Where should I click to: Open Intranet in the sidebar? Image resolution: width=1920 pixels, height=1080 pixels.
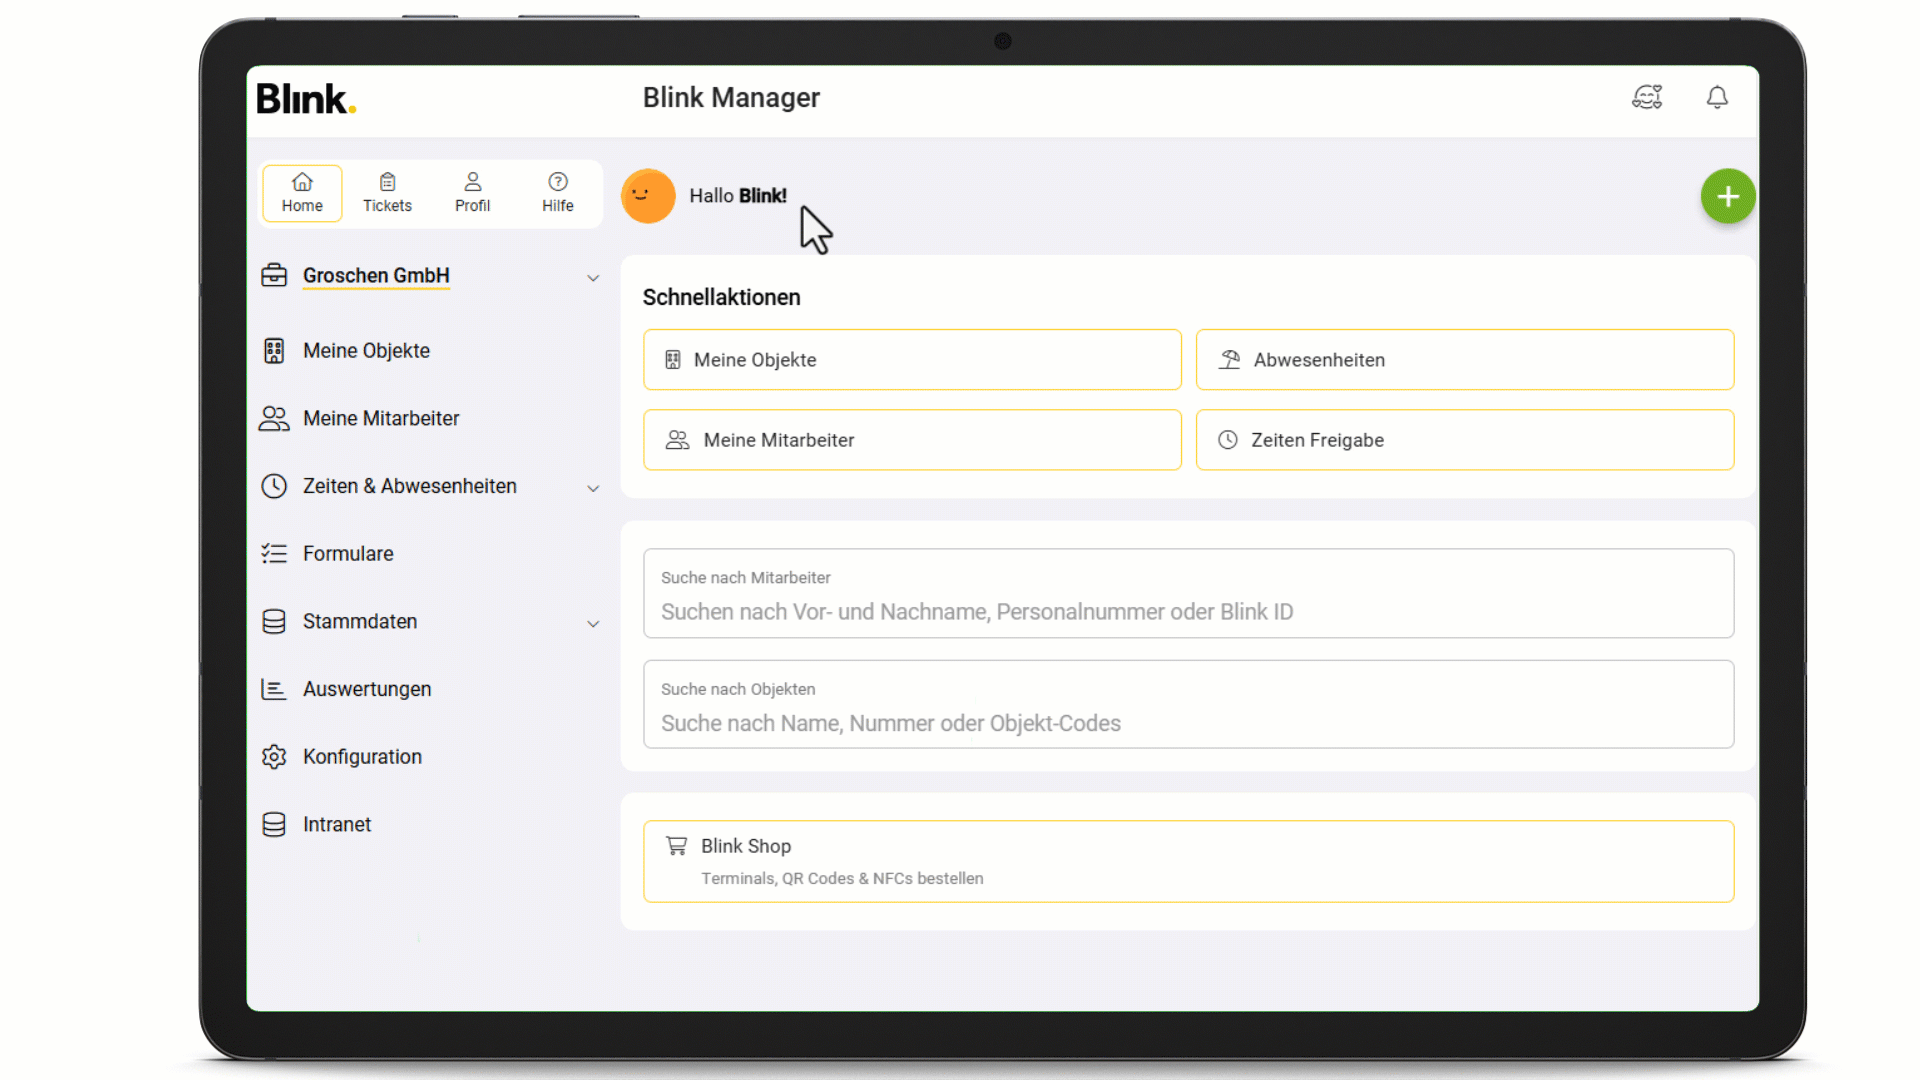(x=336, y=825)
